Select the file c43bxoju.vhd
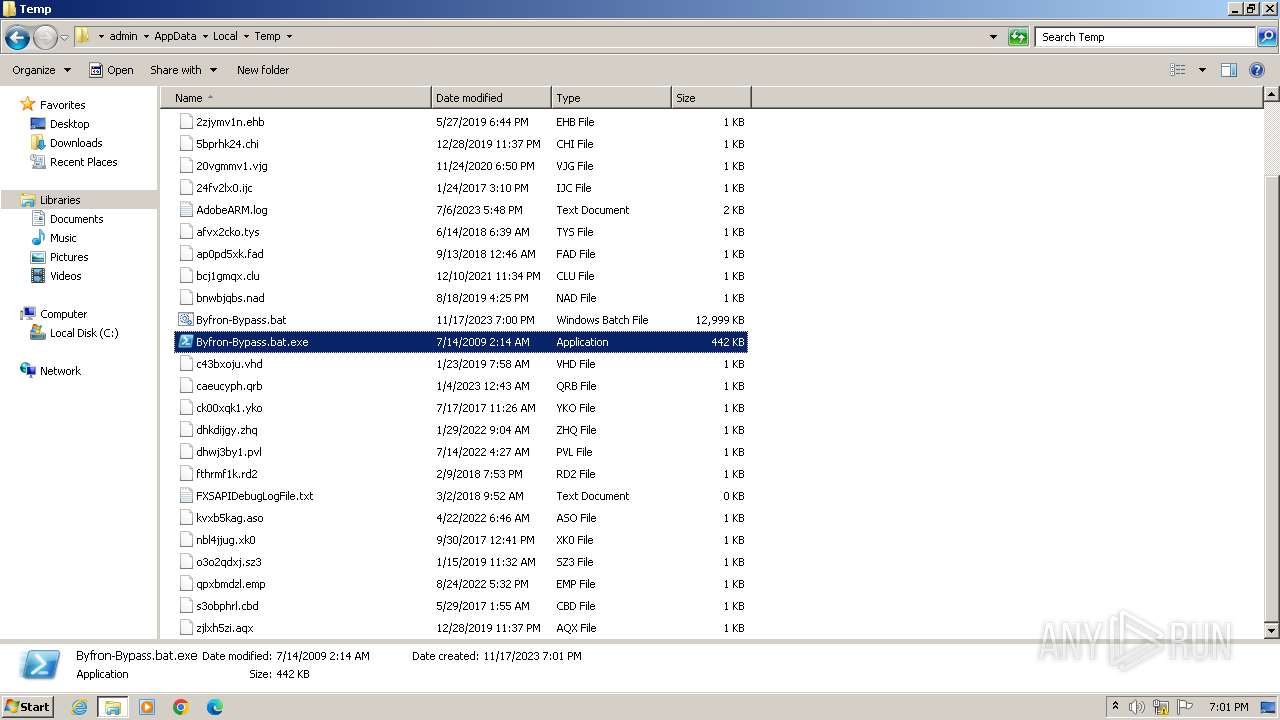Image resolution: width=1280 pixels, height=720 pixels. [x=229, y=364]
